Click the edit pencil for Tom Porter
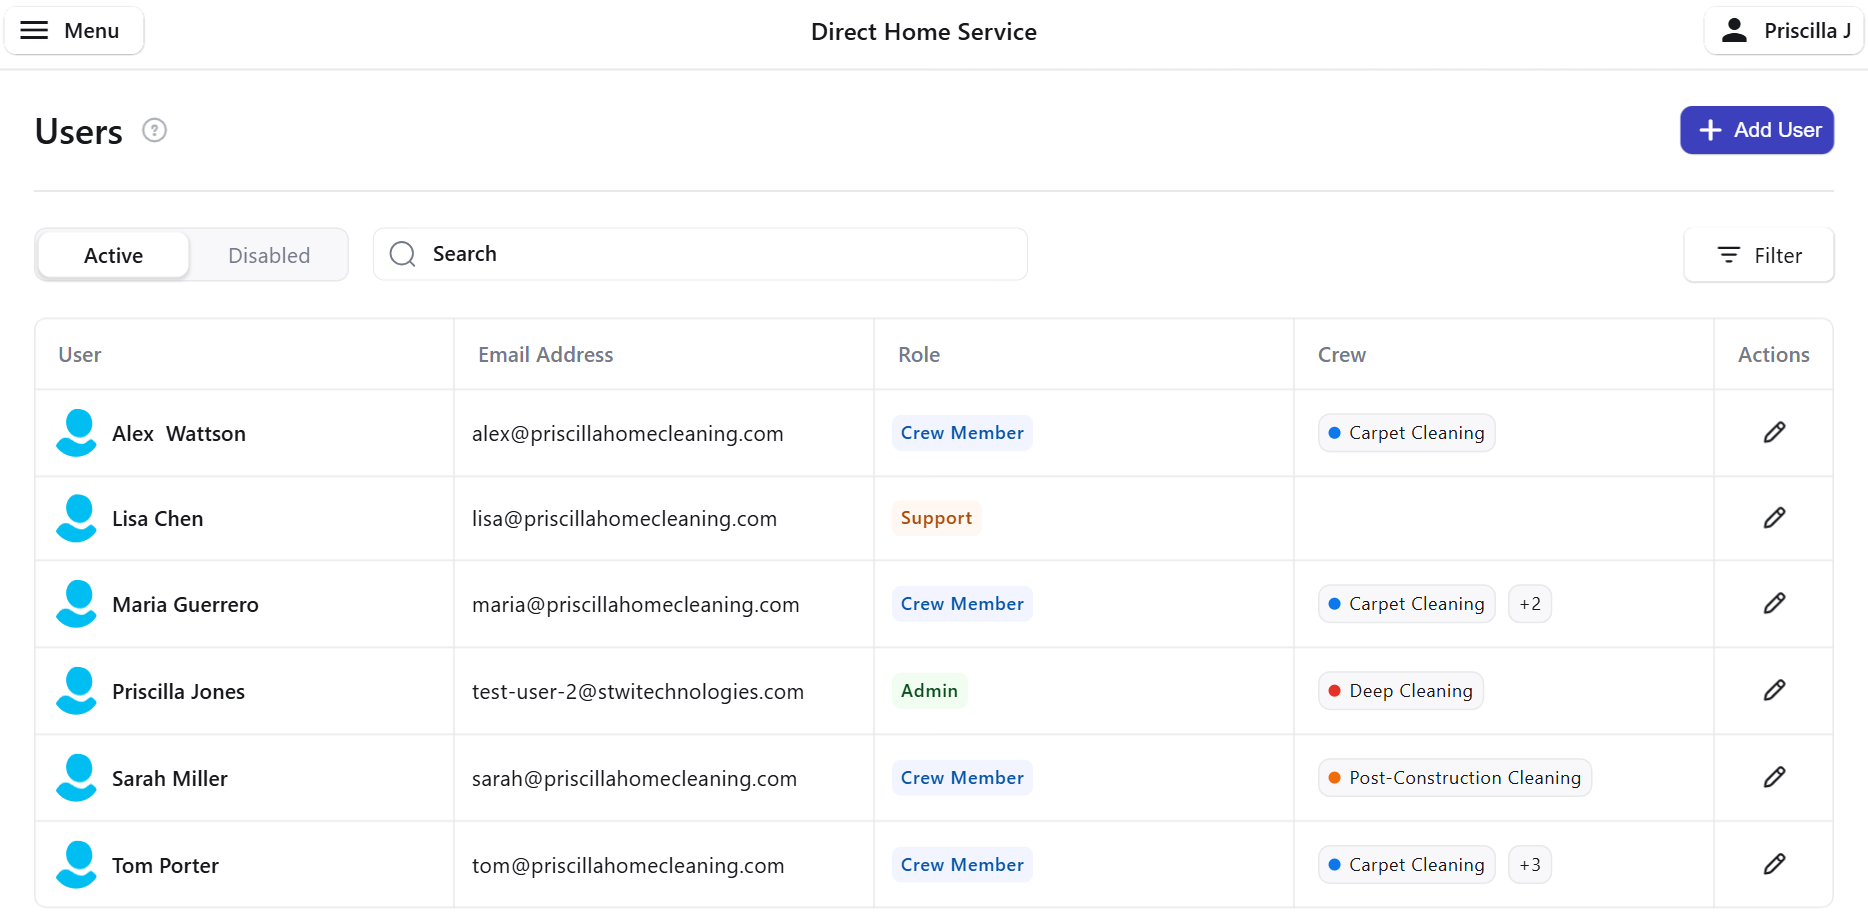The image size is (1868, 919). [x=1773, y=865]
